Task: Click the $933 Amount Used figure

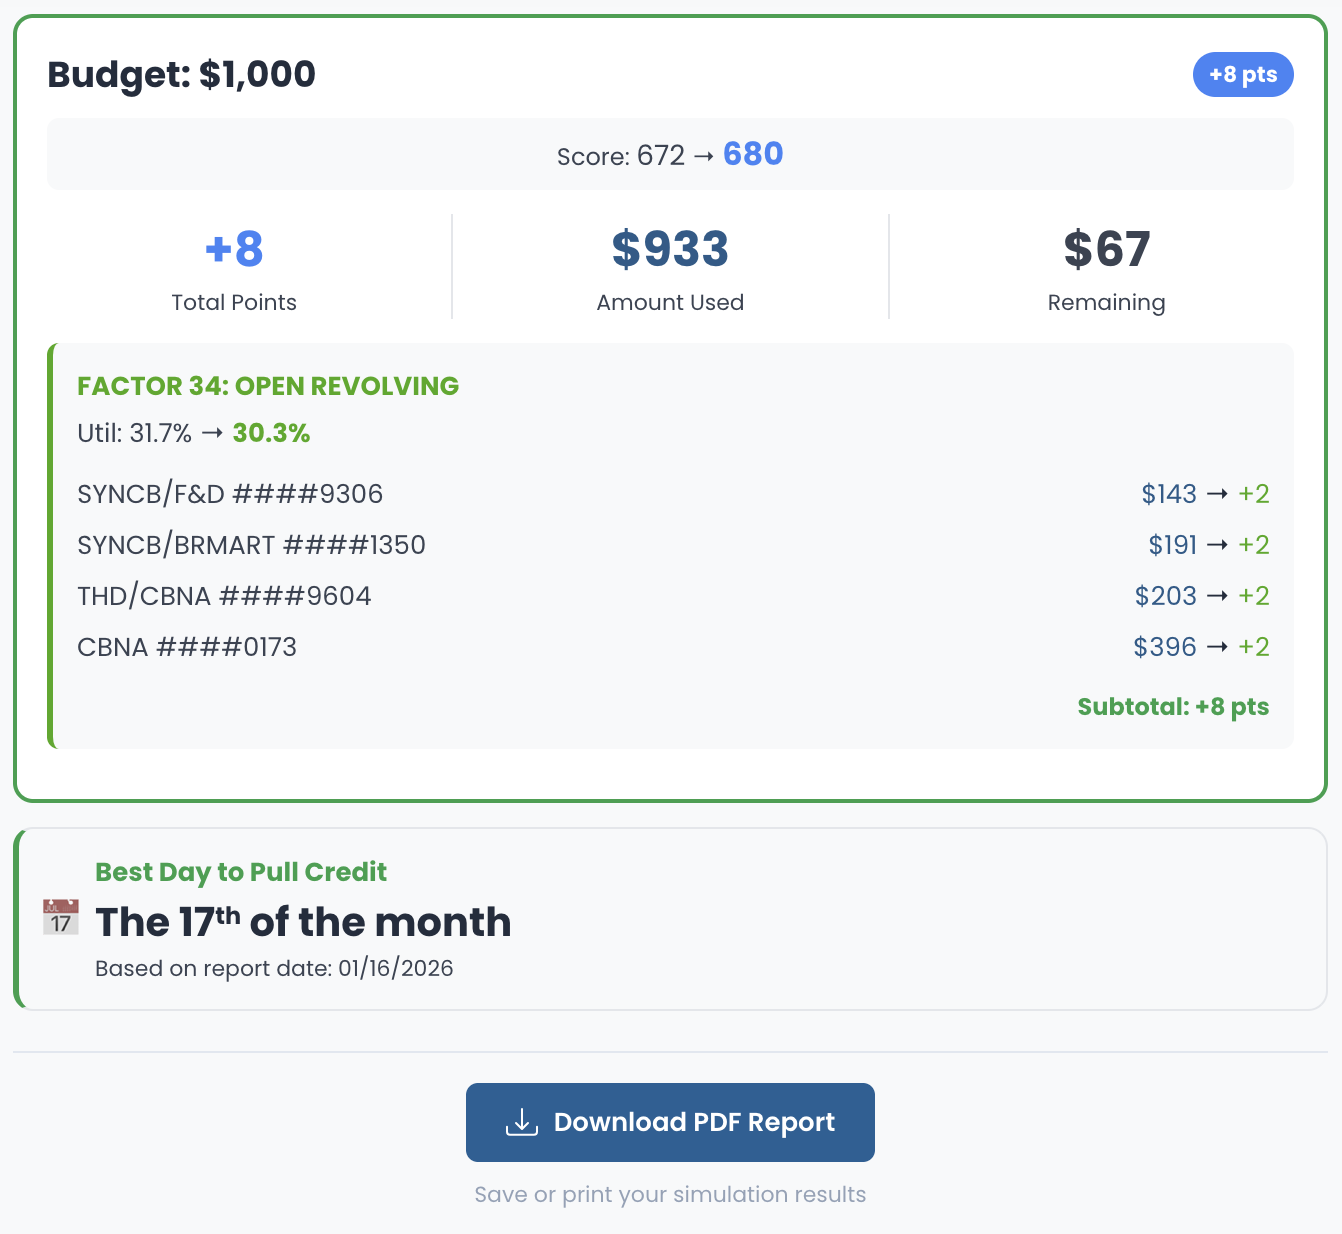Action: [x=670, y=249]
